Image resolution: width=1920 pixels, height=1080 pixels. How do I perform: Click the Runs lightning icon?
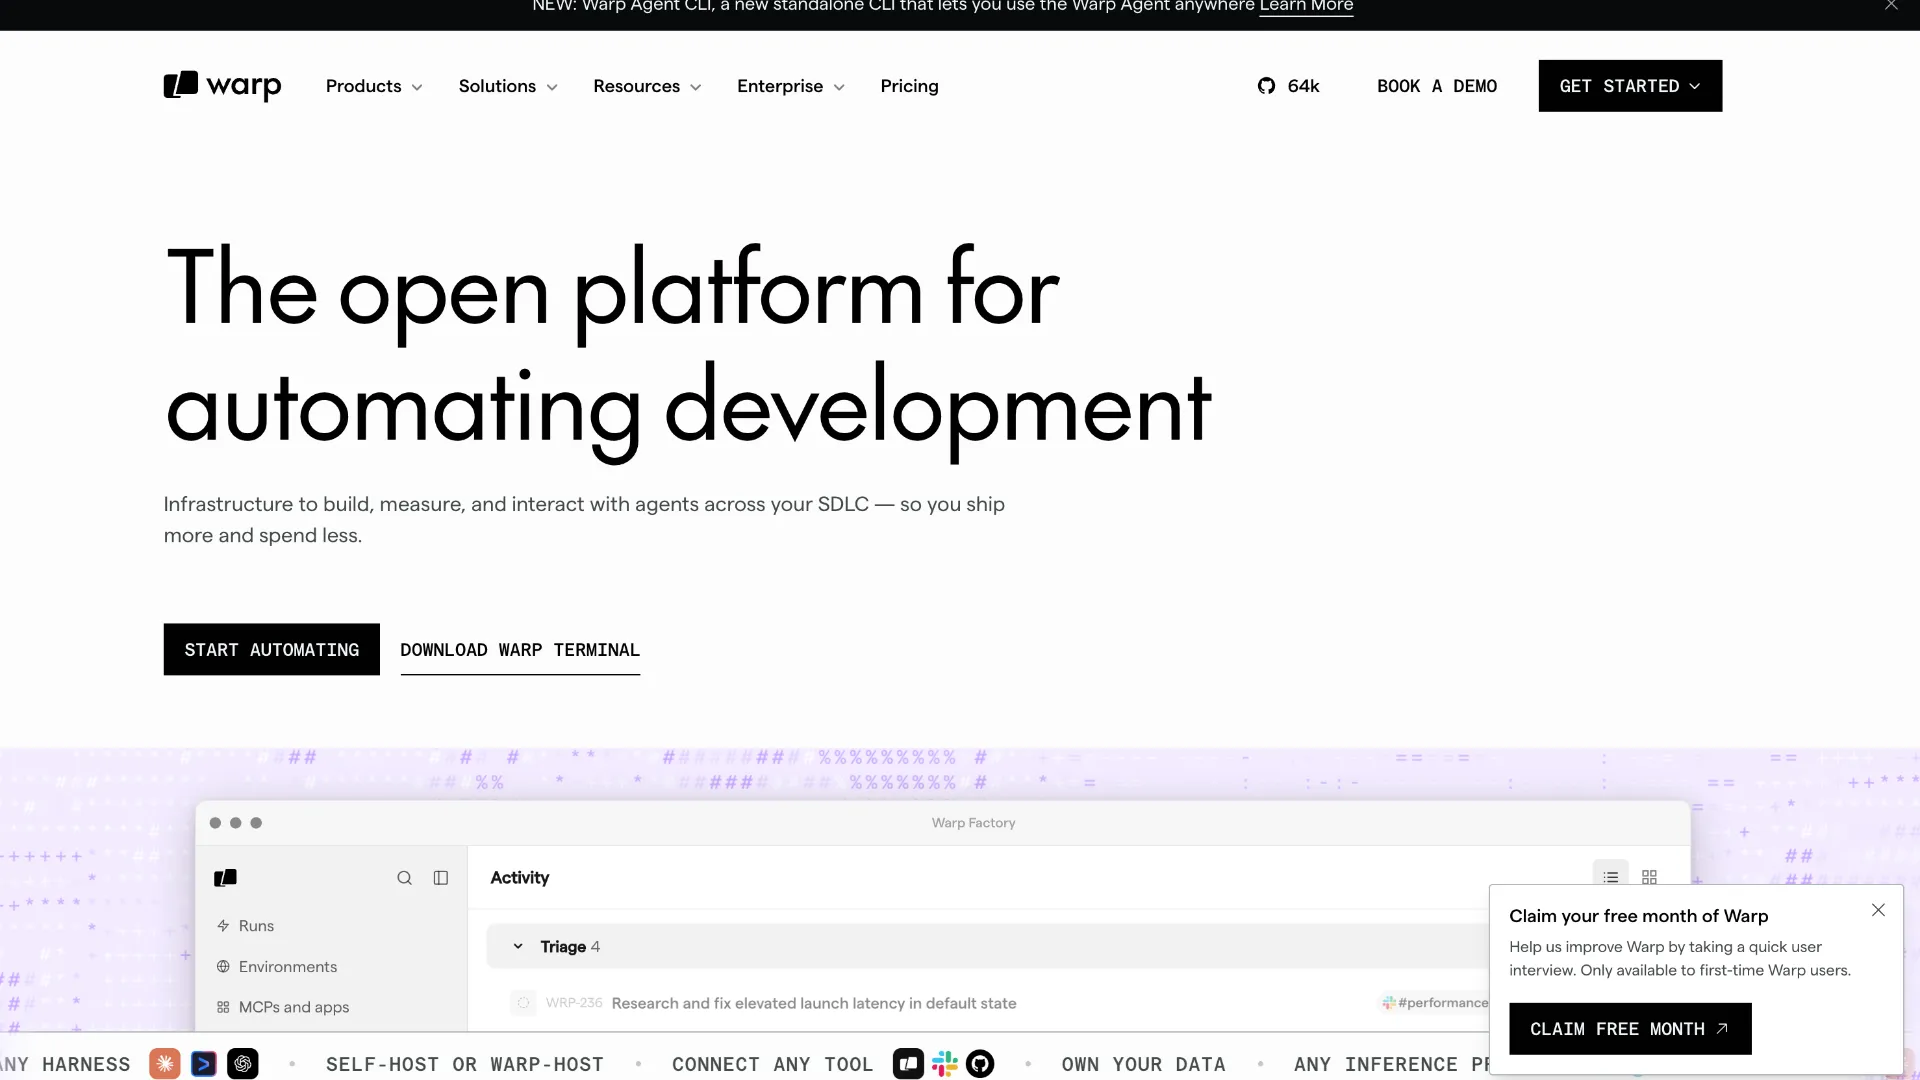click(x=223, y=926)
